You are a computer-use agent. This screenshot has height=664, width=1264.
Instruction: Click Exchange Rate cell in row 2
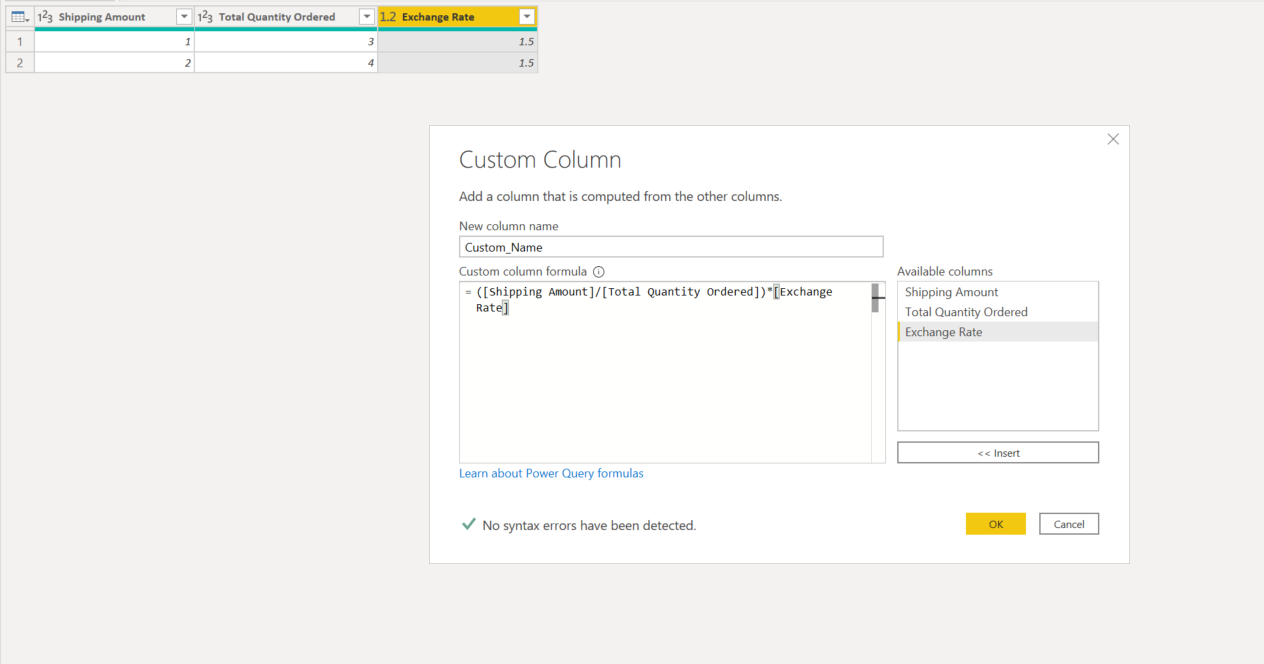(x=458, y=62)
